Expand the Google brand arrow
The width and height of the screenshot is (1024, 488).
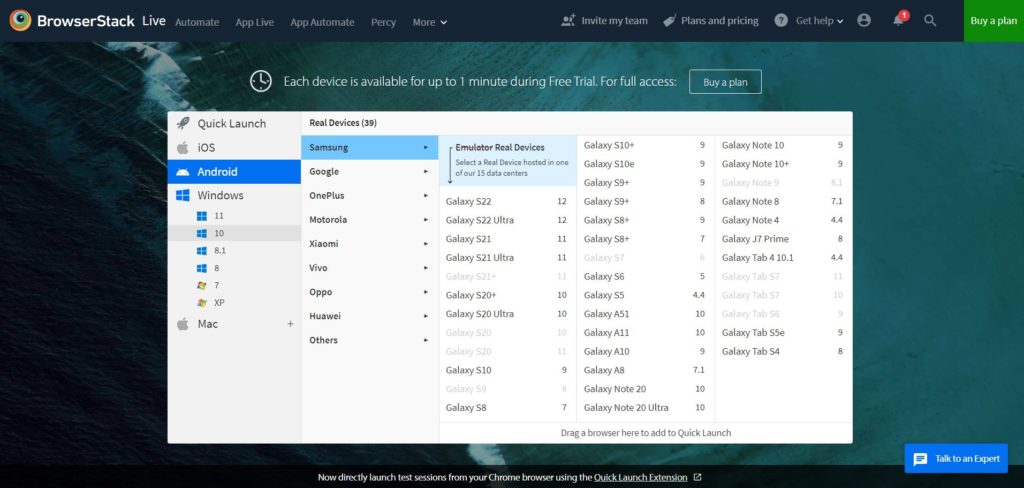[x=426, y=171]
